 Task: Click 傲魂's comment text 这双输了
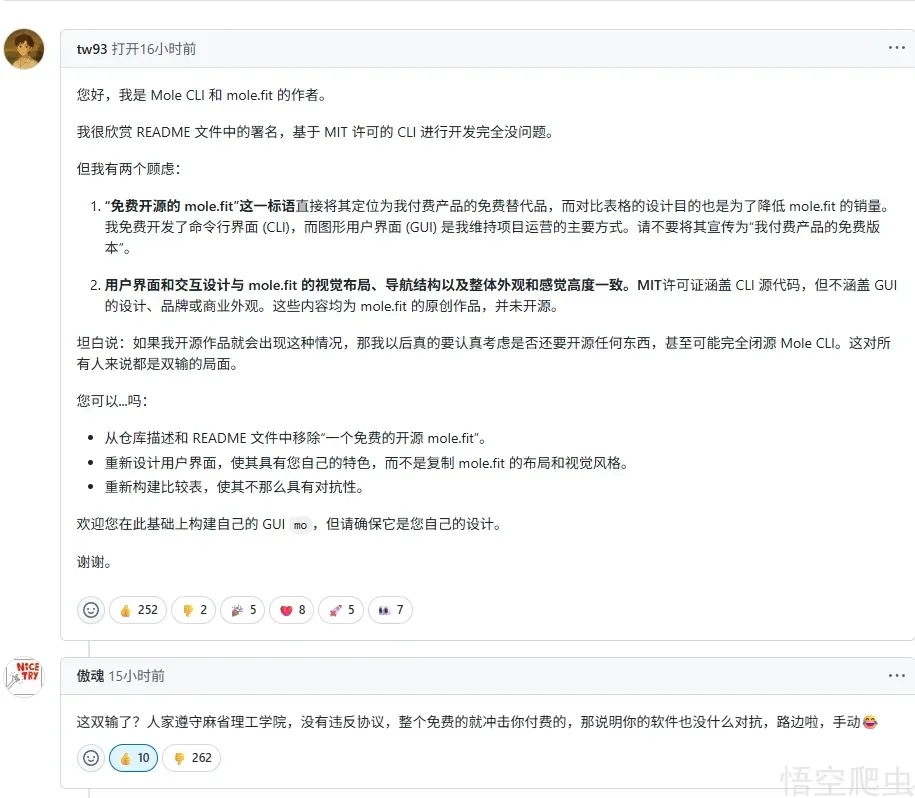(477, 722)
